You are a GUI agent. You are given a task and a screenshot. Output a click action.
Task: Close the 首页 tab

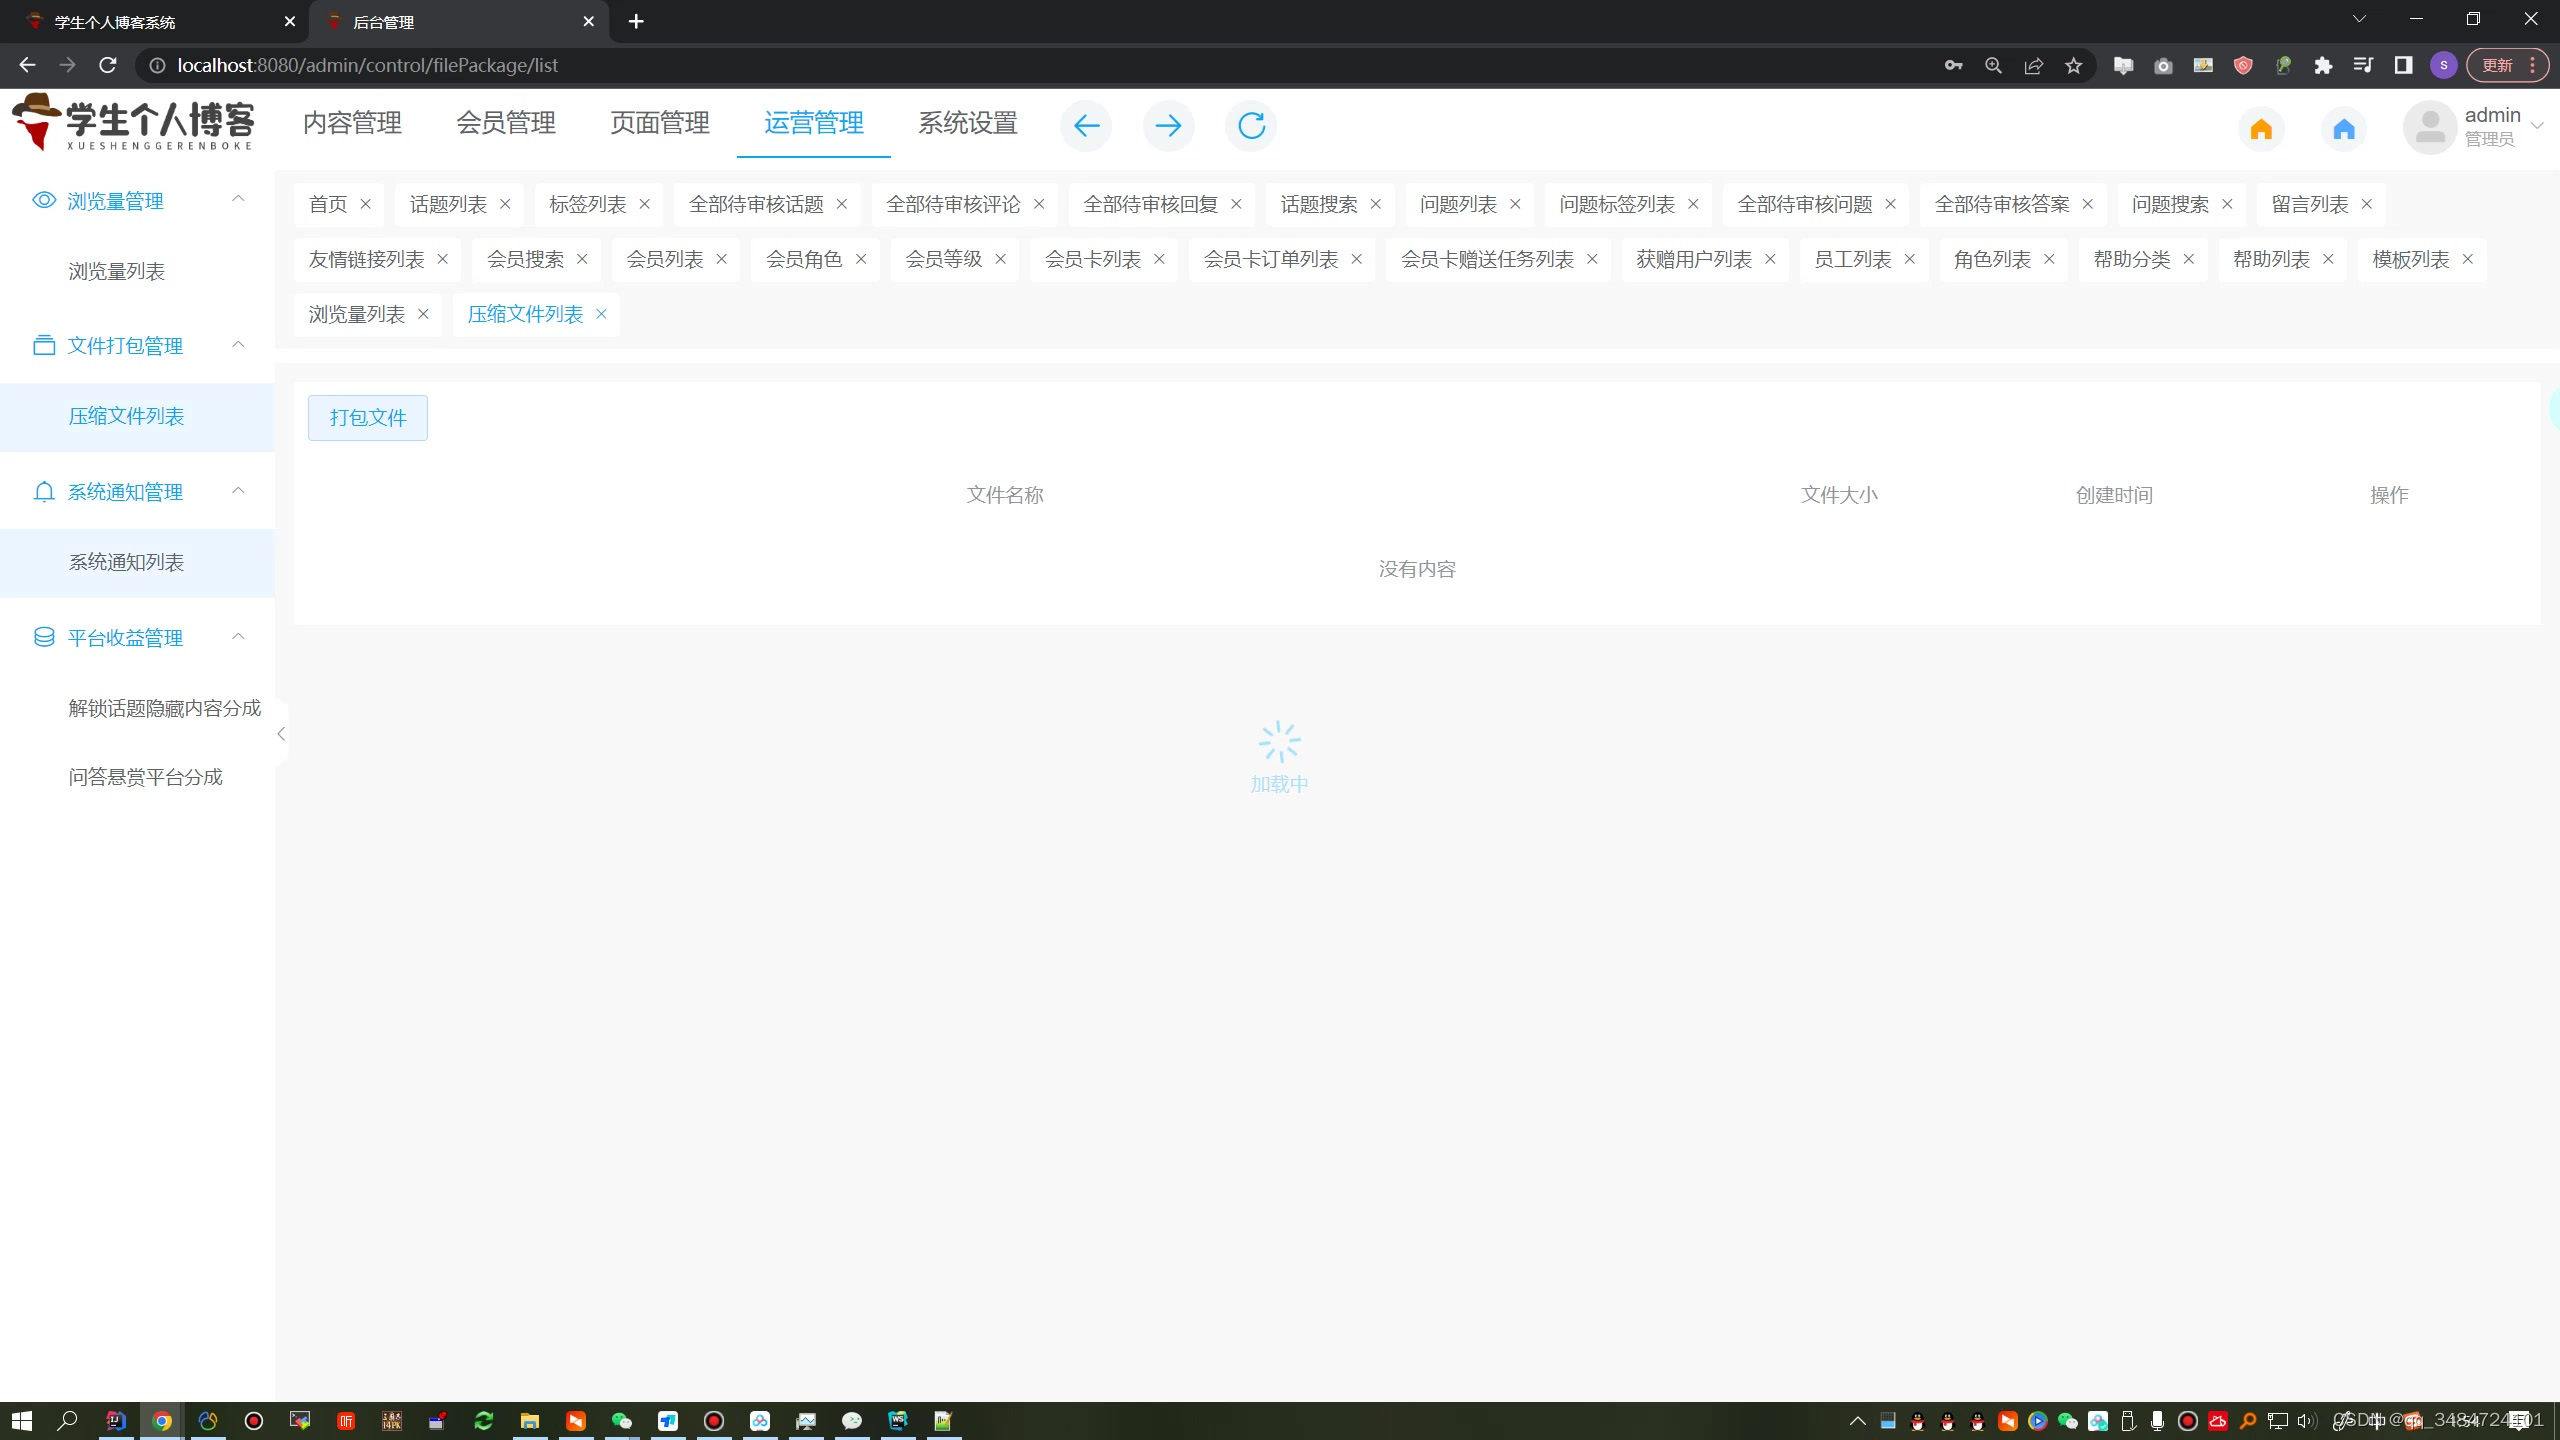pyautogui.click(x=366, y=204)
